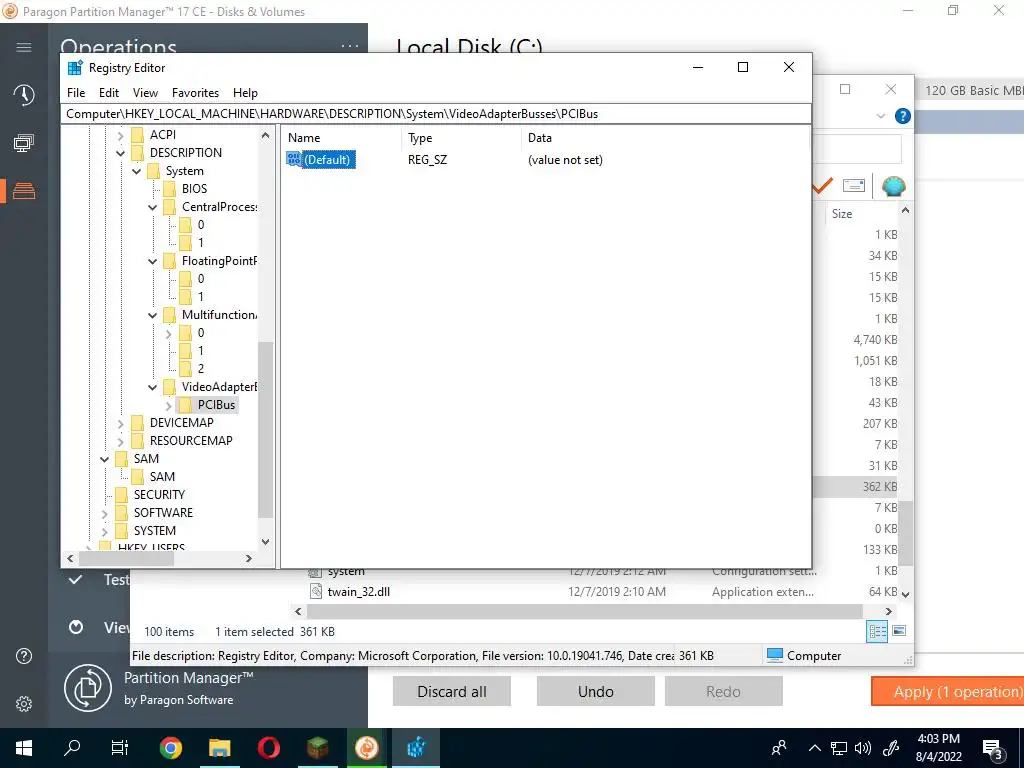Open the history clock icon in Paragon sidebar

(x=24, y=95)
